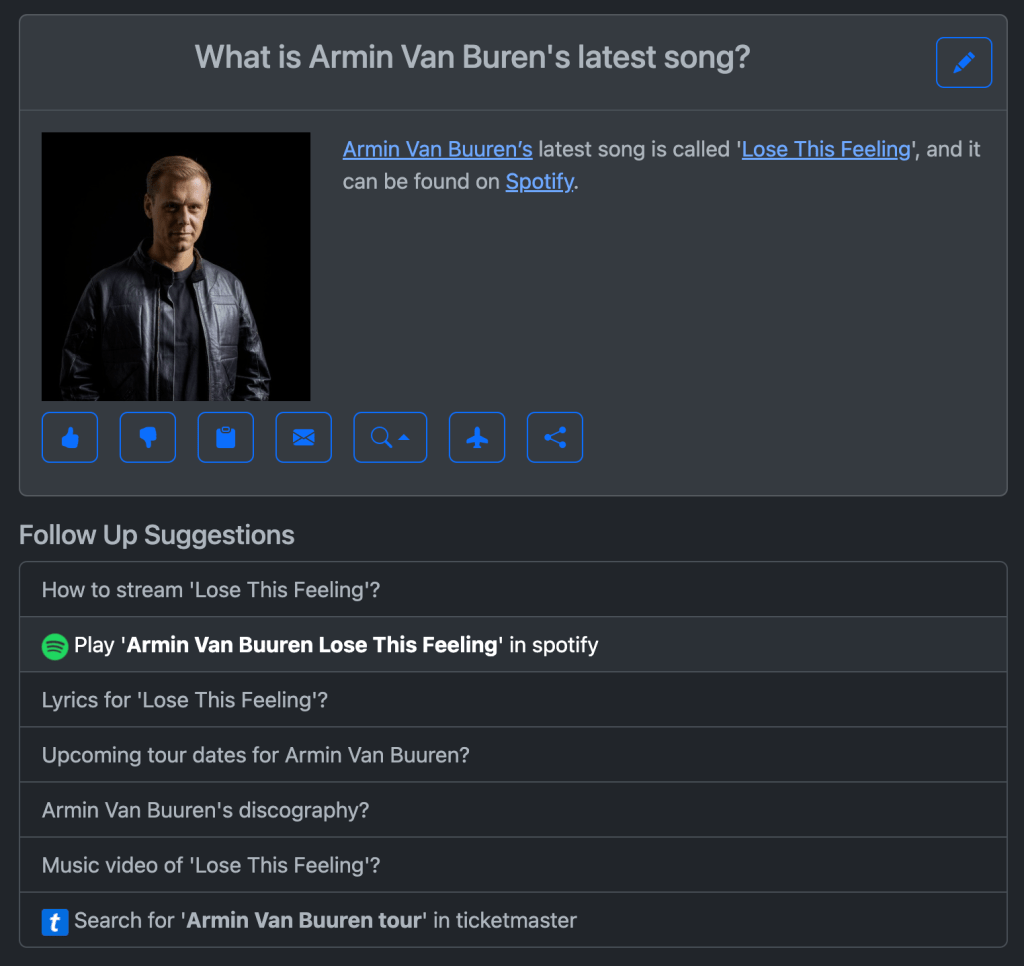Screen dimensions: 1024x966
Task: Select 'Armin Van Buuren's discography?' suggestion
Action: tap(206, 810)
